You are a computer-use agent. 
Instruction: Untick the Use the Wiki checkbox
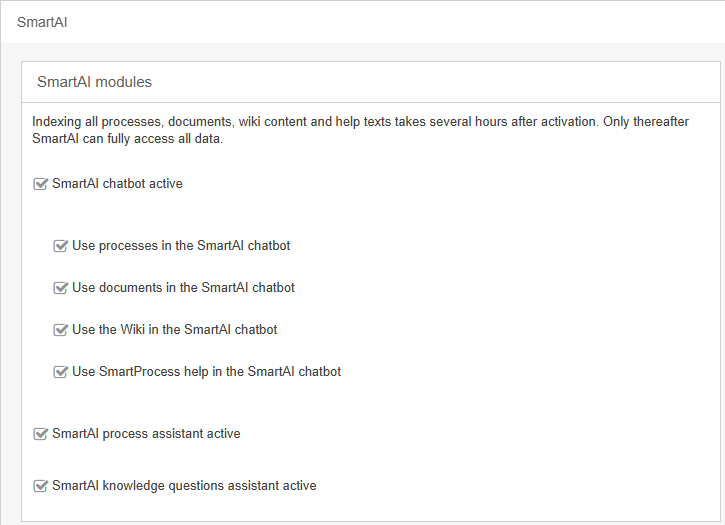(x=60, y=330)
